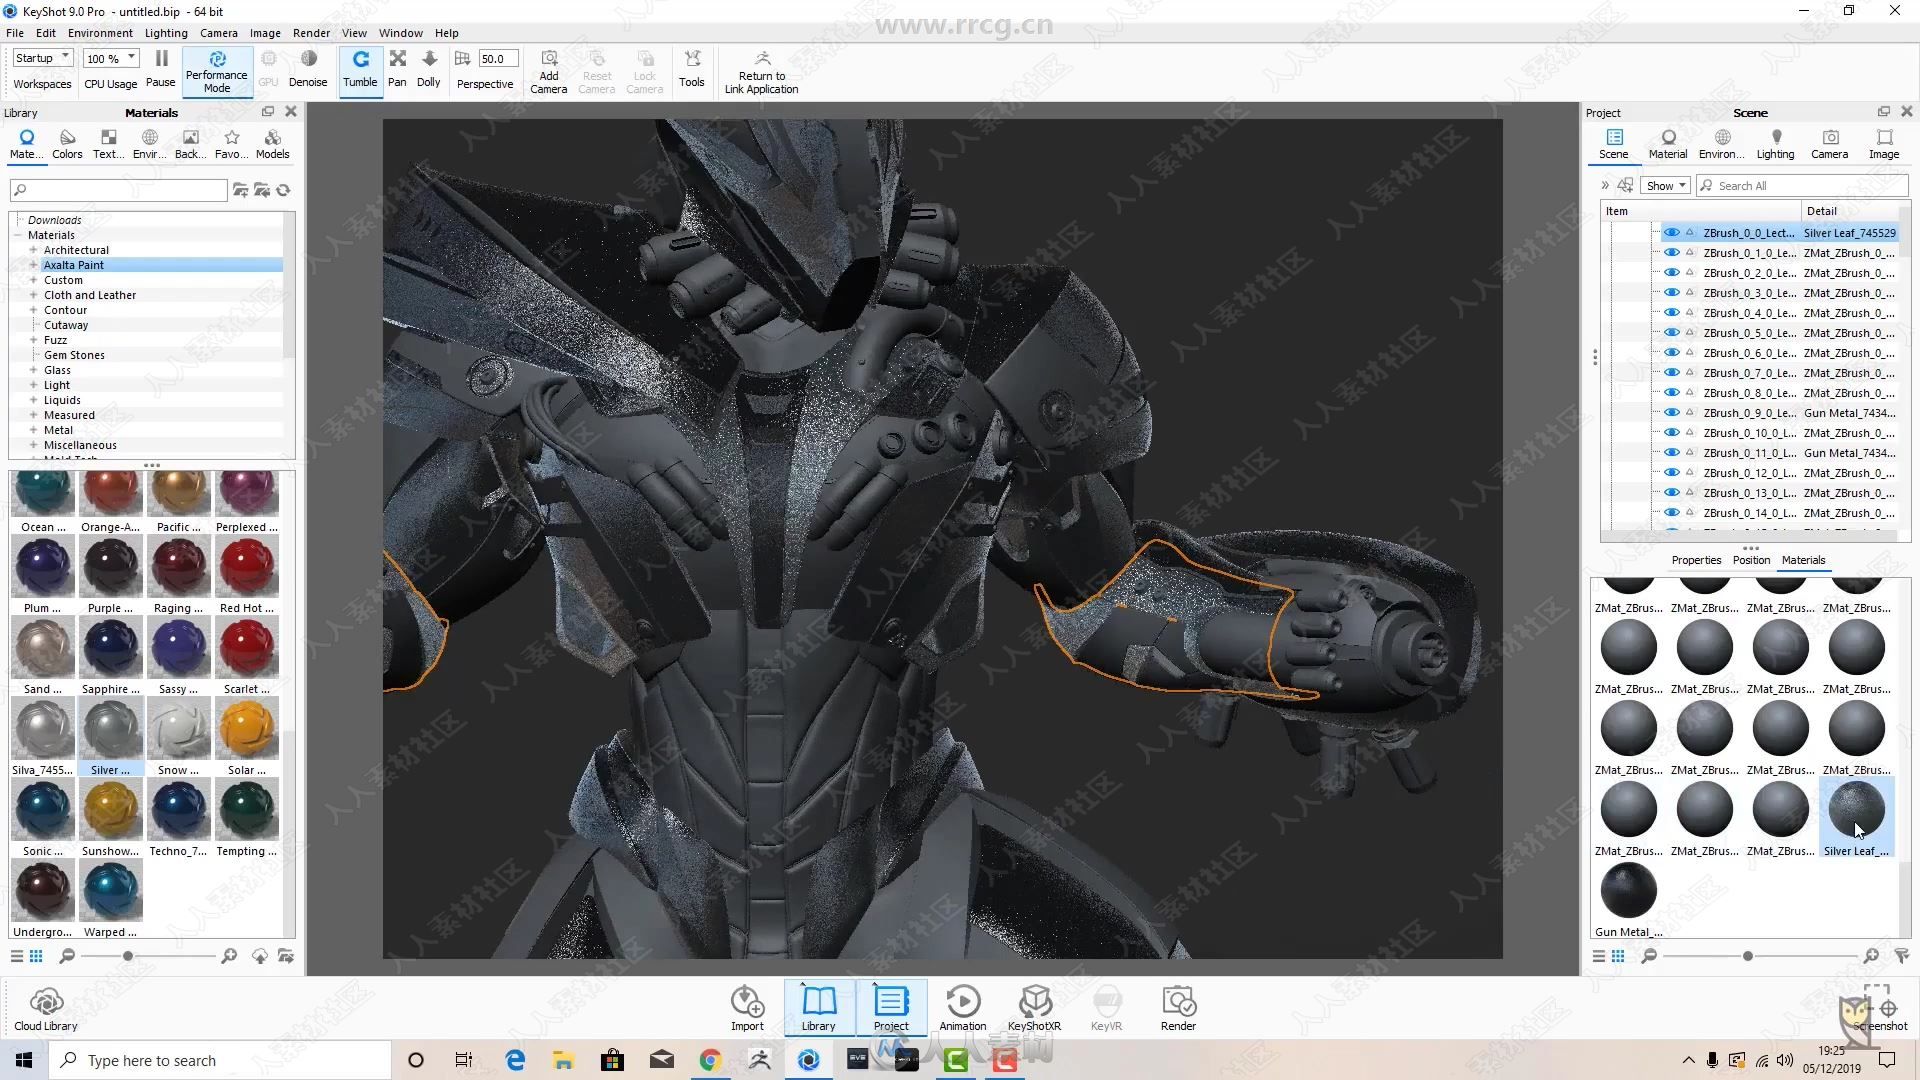Open the Render dialog
The height and width of the screenshot is (1080, 1920).
[x=1178, y=1007]
